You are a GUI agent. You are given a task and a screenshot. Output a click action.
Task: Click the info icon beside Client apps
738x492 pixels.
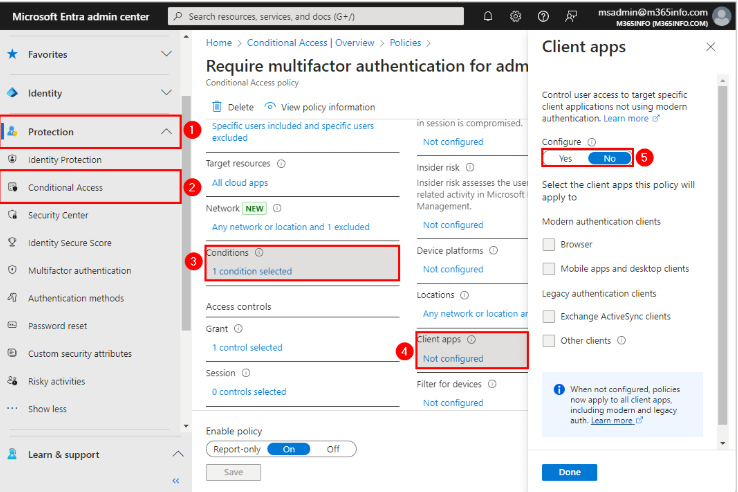click(x=472, y=339)
